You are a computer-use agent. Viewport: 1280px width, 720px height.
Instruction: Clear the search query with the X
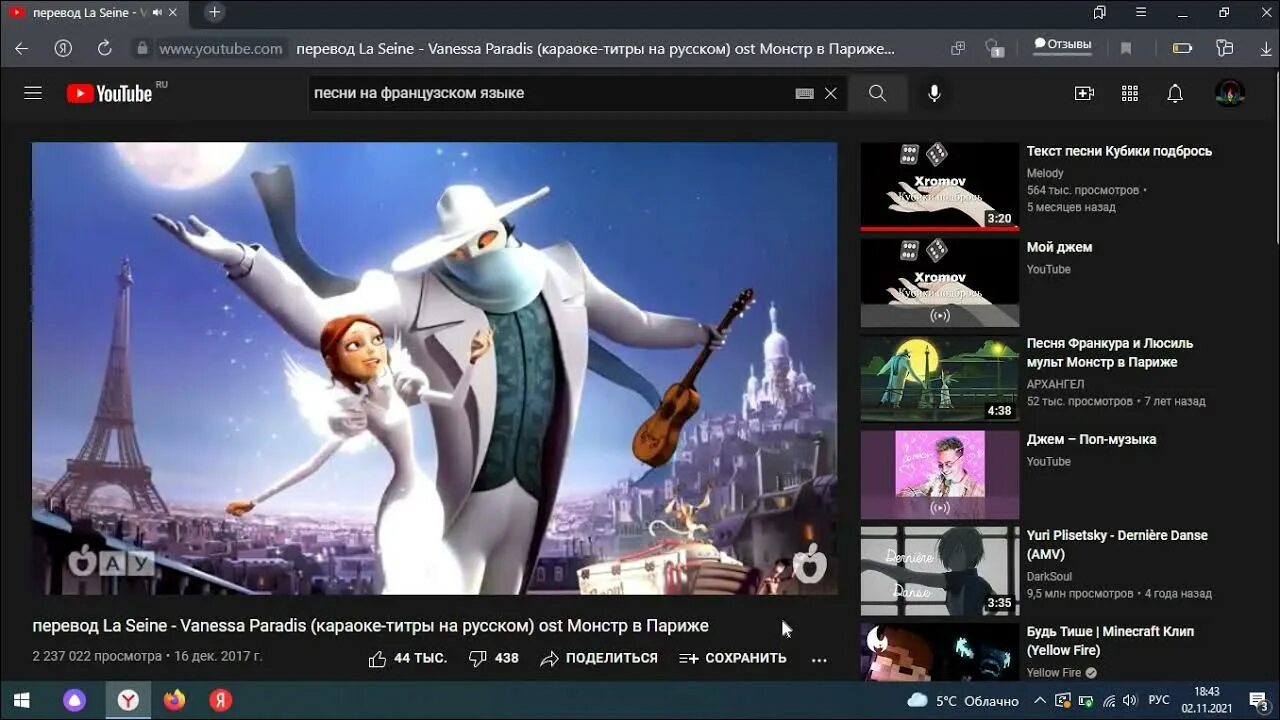[x=830, y=93]
